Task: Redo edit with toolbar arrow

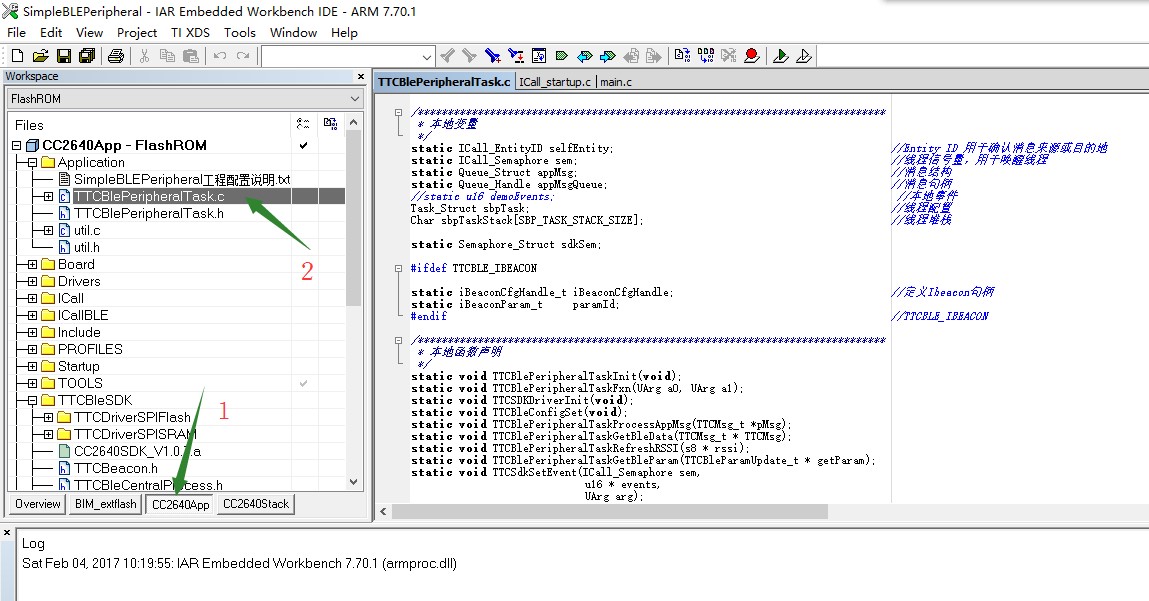Action: coord(243,56)
